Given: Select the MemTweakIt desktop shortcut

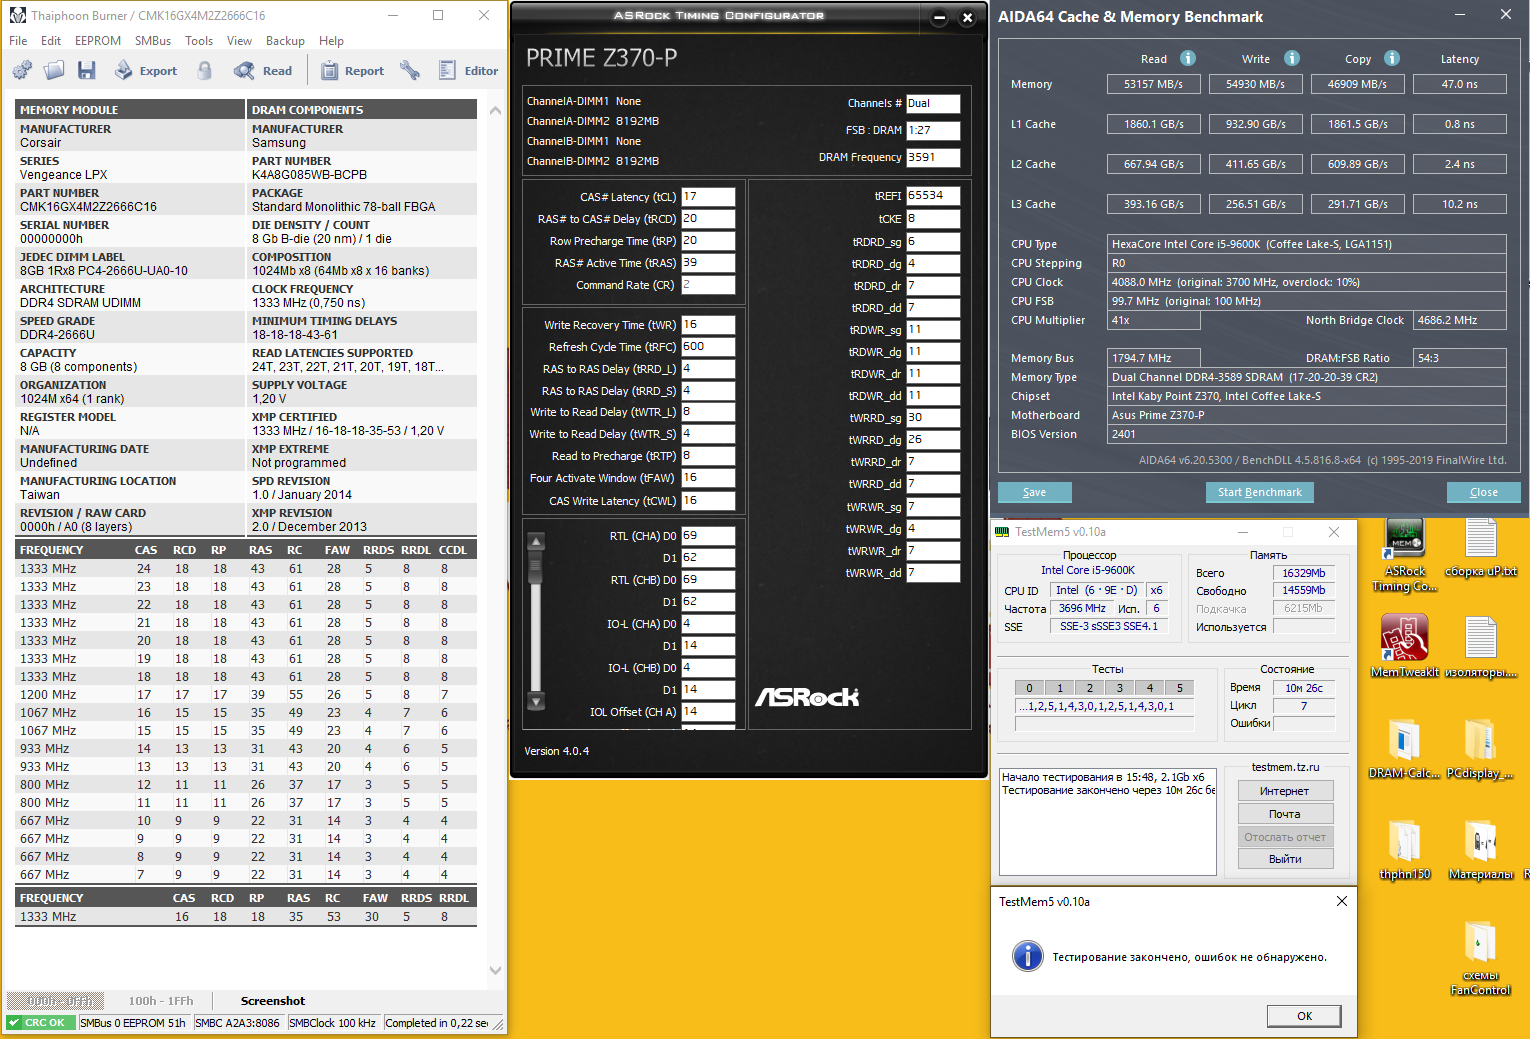Looking at the screenshot, I should 1405,646.
